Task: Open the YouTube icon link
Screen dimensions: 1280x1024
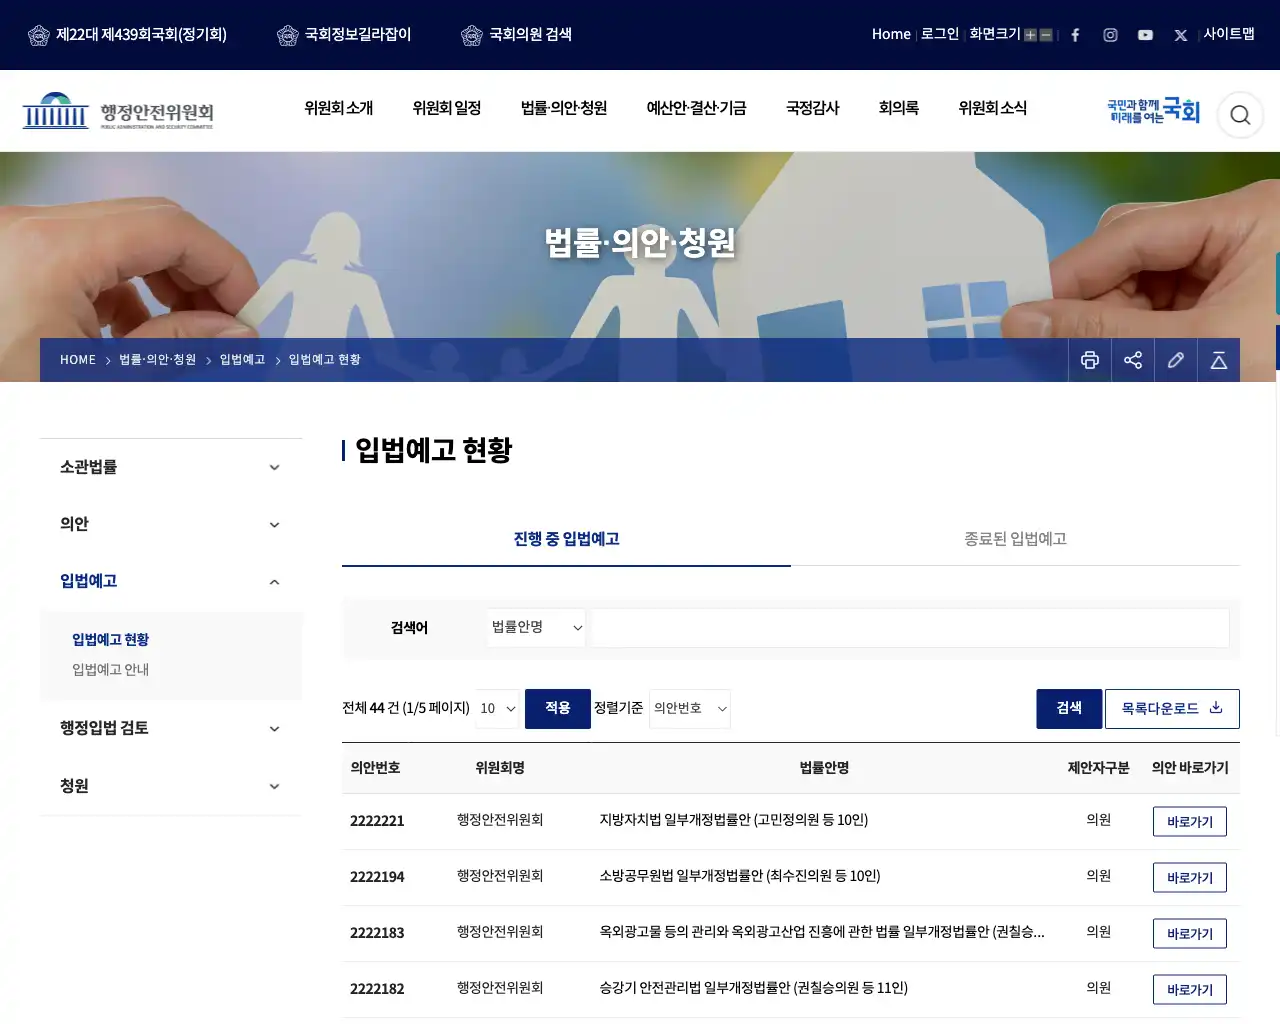Action: click(1145, 35)
